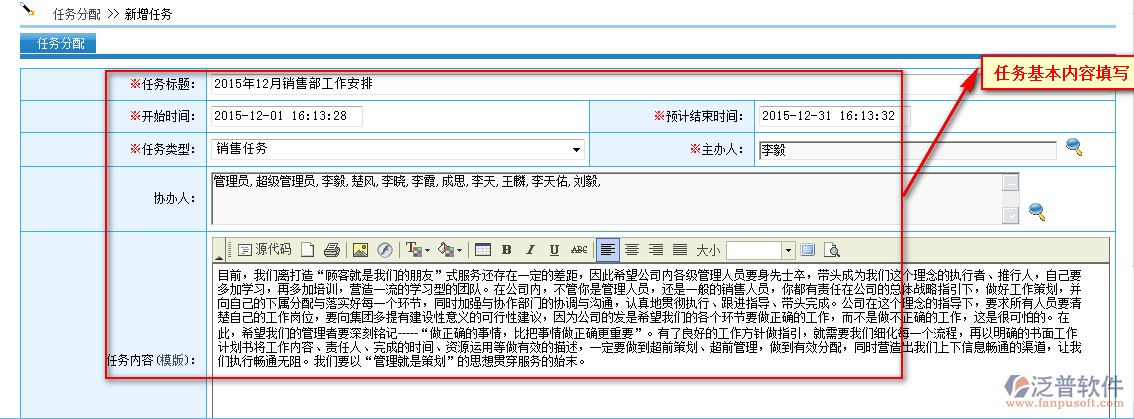Click the print icon in editor toolbar
The width and height of the screenshot is (1134, 419).
coord(332,250)
